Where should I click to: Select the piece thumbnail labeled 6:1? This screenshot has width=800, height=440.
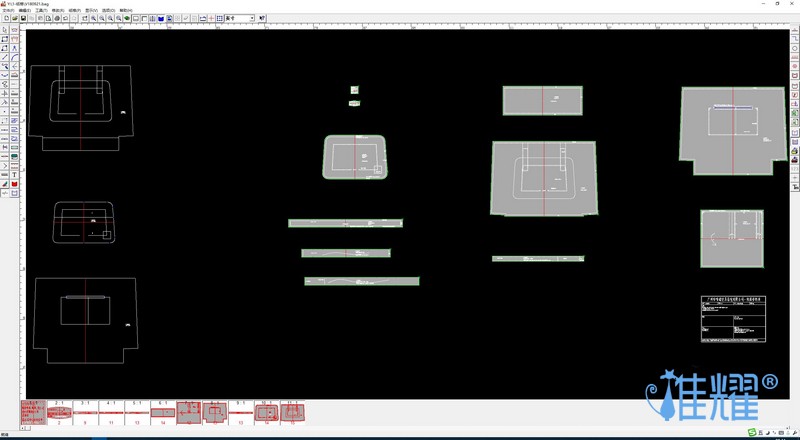(164, 411)
